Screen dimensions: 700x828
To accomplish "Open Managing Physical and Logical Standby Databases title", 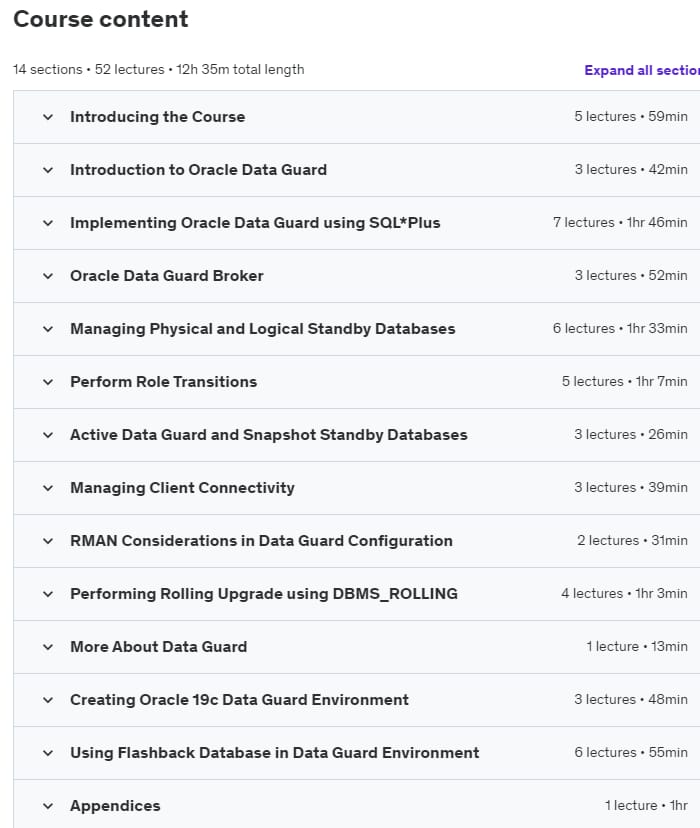I will tap(262, 329).
